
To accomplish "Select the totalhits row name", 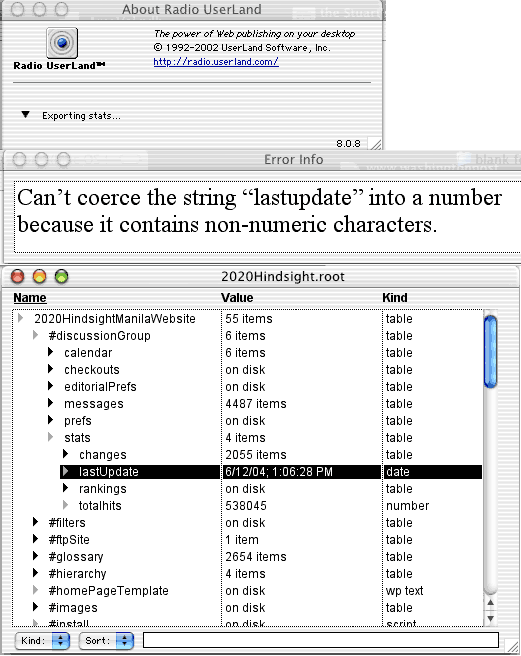I will [x=100, y=505].
